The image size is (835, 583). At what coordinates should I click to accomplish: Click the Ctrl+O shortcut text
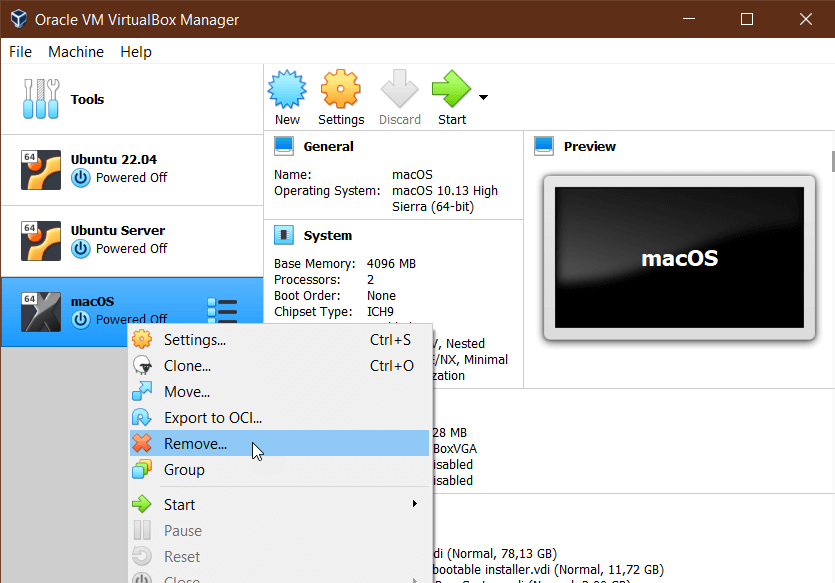coord(391,366)
